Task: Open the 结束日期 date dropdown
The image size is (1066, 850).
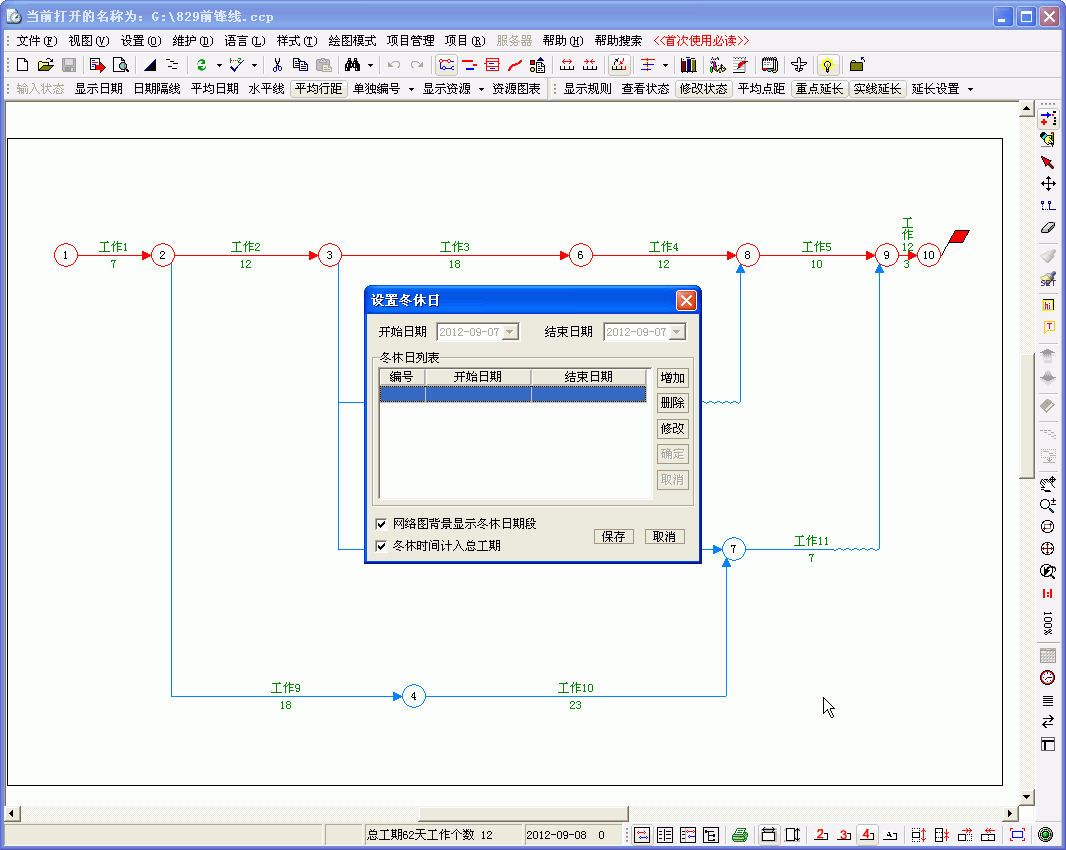Action: (677, 332)
